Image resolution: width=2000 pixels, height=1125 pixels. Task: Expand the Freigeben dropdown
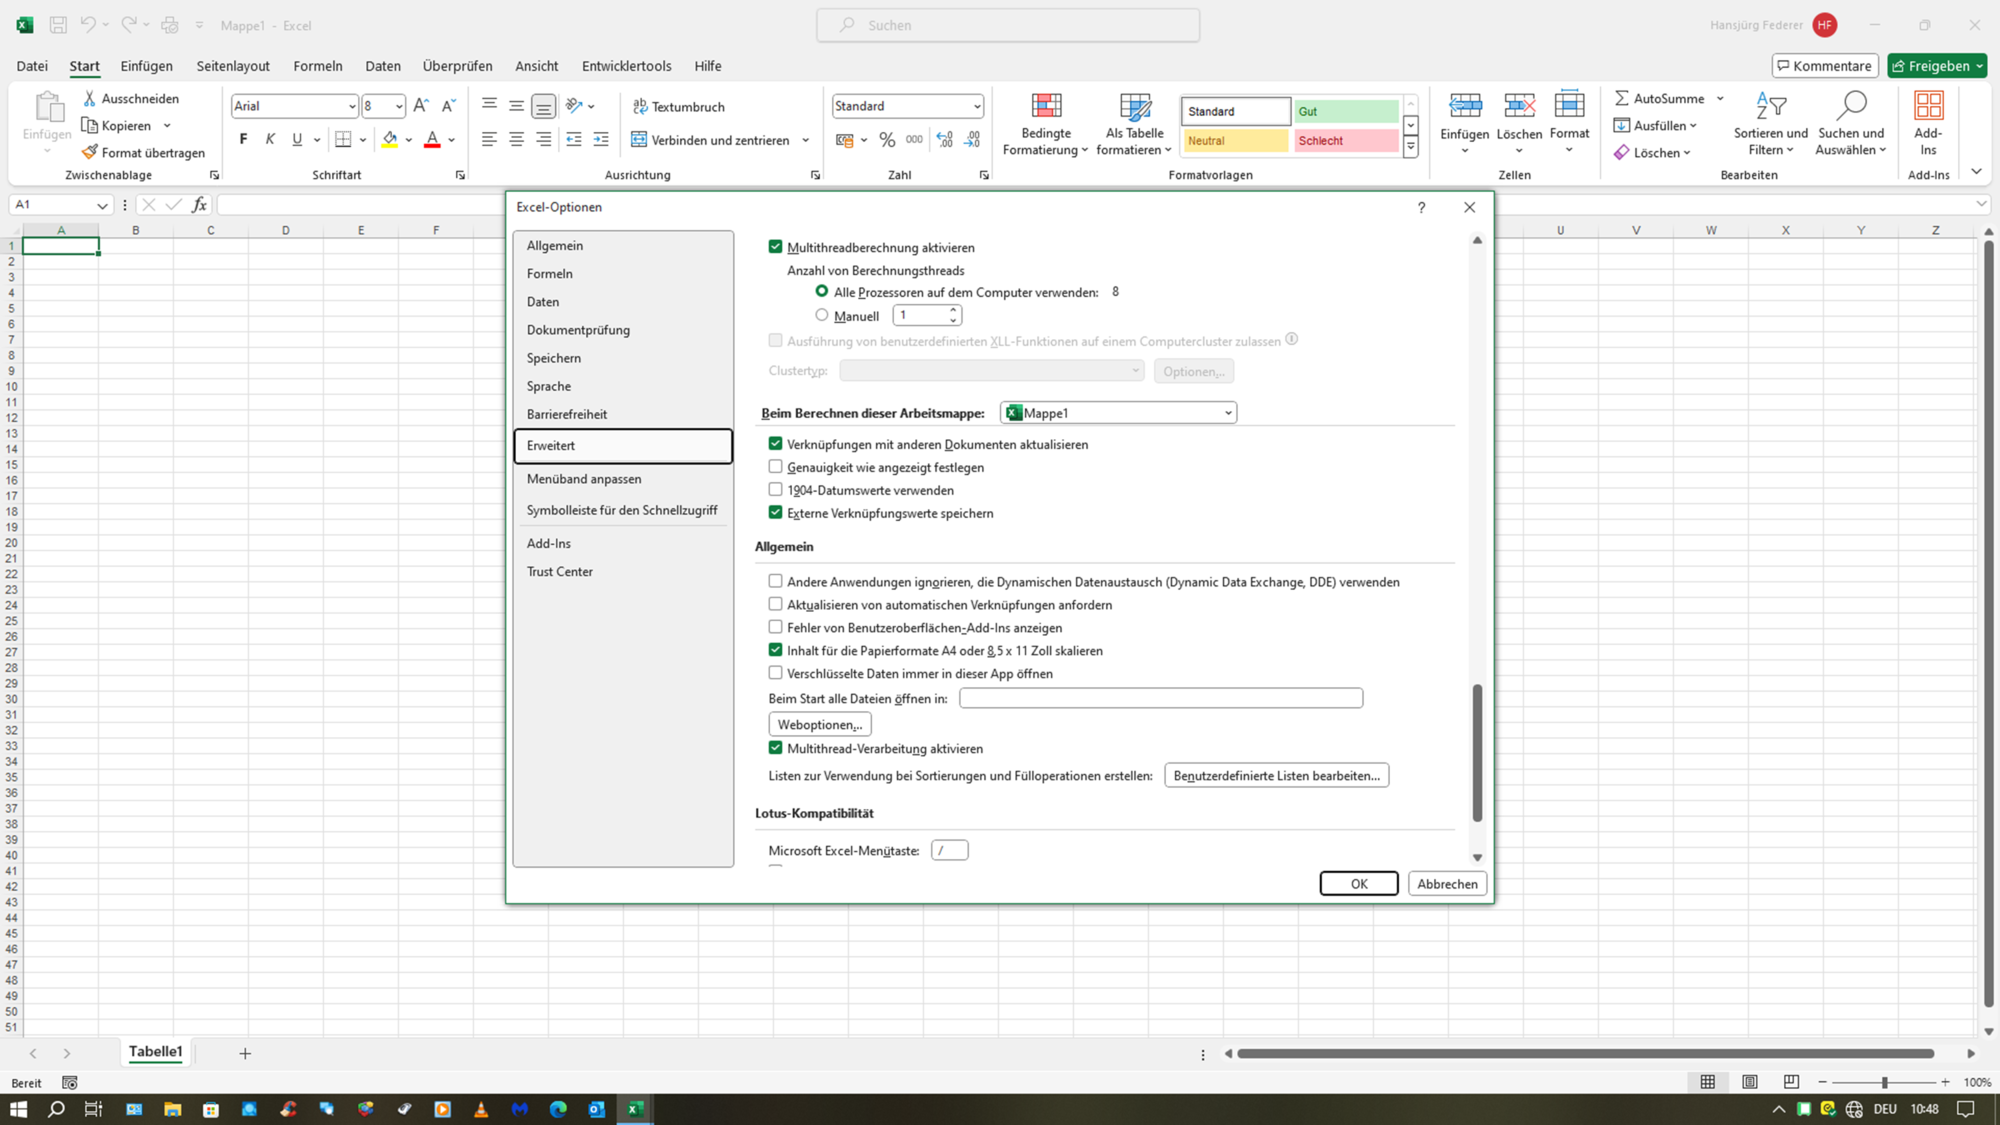tap(1979, 66)
